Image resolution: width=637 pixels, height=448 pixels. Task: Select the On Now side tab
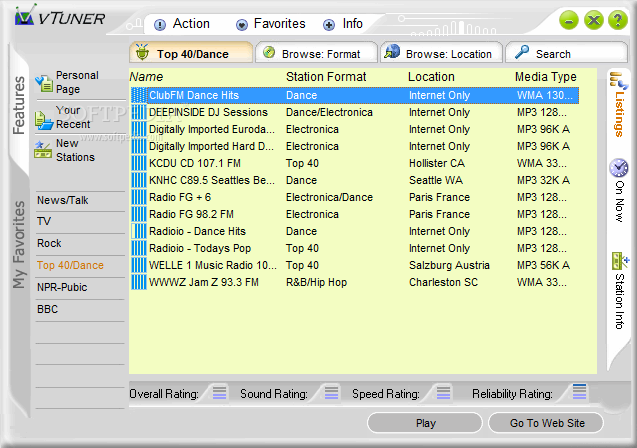(x=619, y=190)
